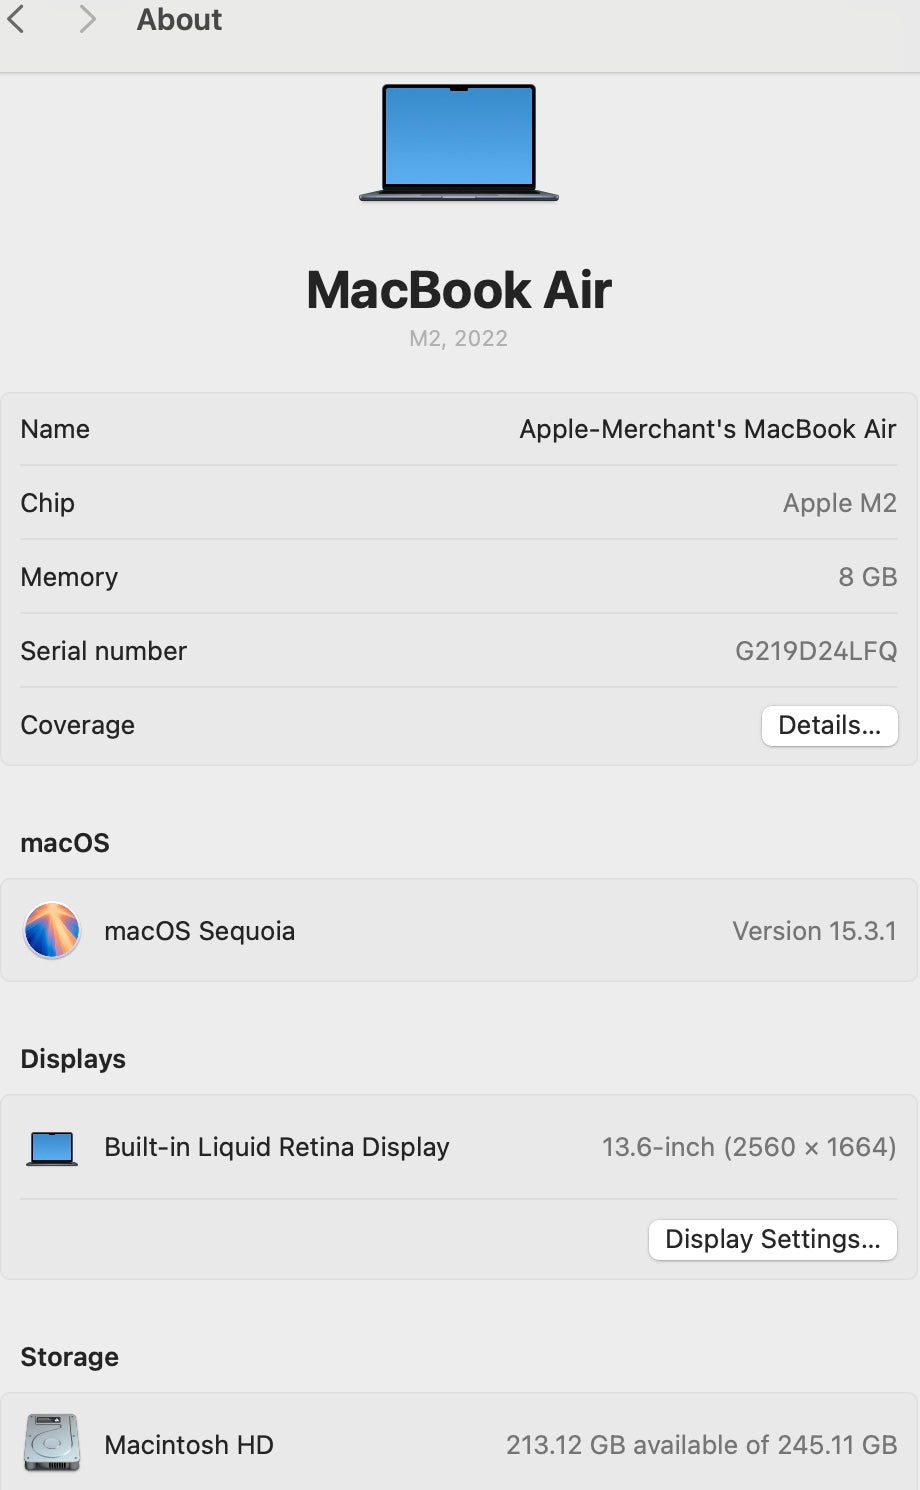Select the serial number G219D24LFQ
Screen dimensions: 920x1490
point(816,651)
